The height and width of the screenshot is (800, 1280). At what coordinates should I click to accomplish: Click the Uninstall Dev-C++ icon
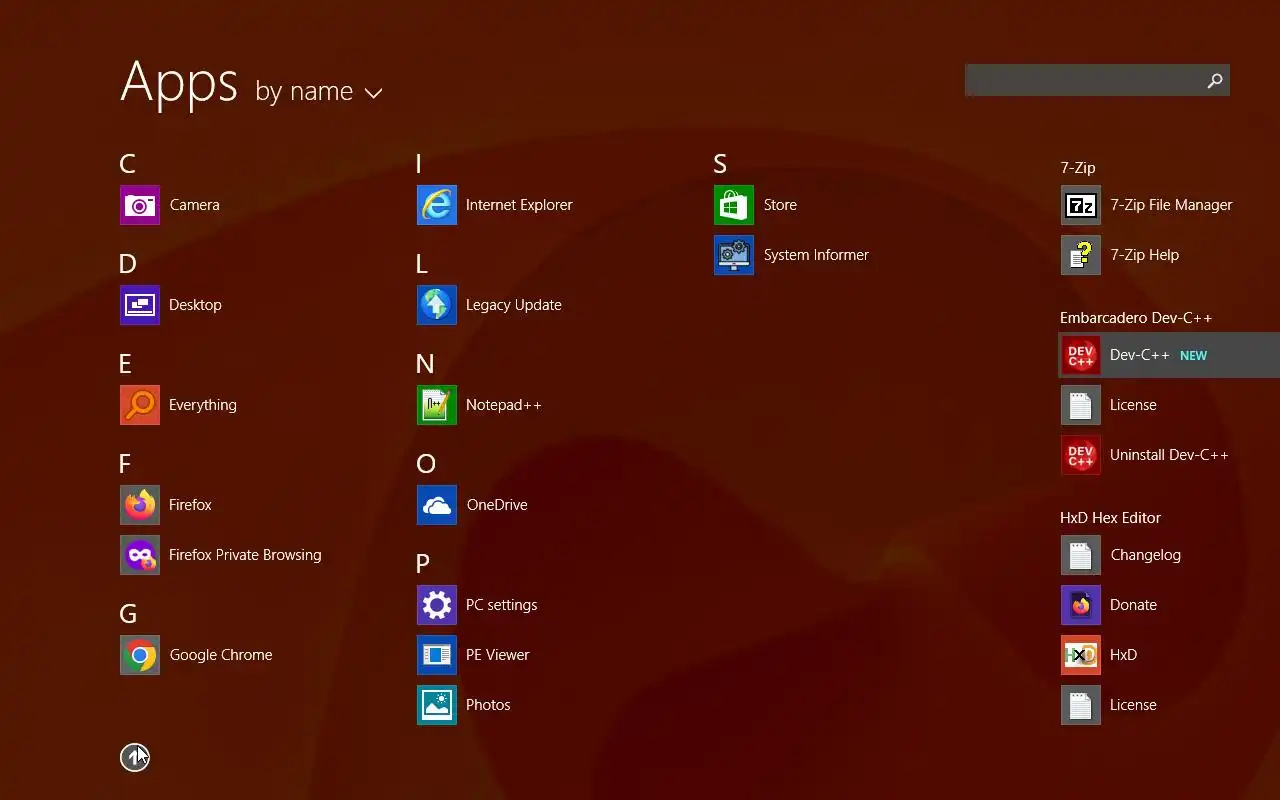[1081, 455]
